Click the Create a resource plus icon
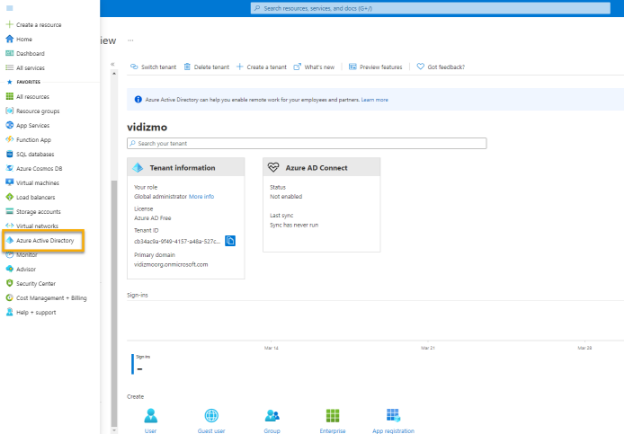Image resolution: width=624 pixels, height=434 pixels. (x=9, y=24)
